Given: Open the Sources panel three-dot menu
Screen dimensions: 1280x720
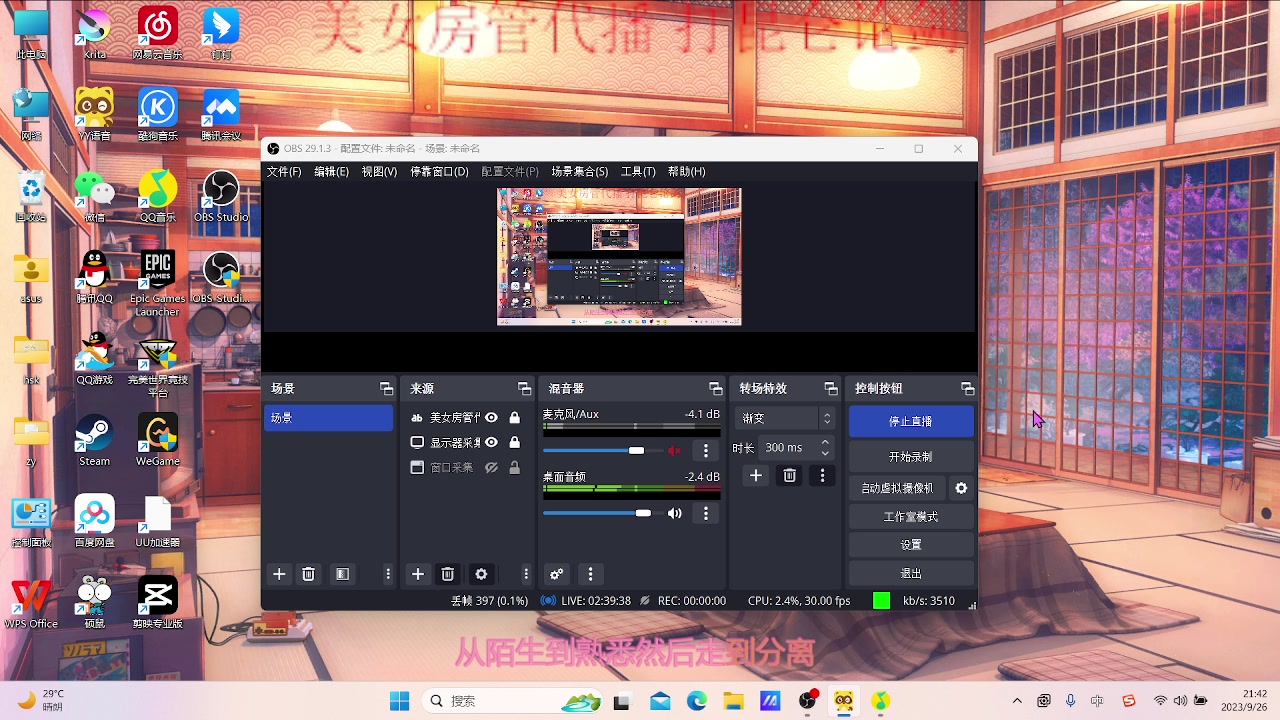Looking at the screenshot, I should click(526, 574).
